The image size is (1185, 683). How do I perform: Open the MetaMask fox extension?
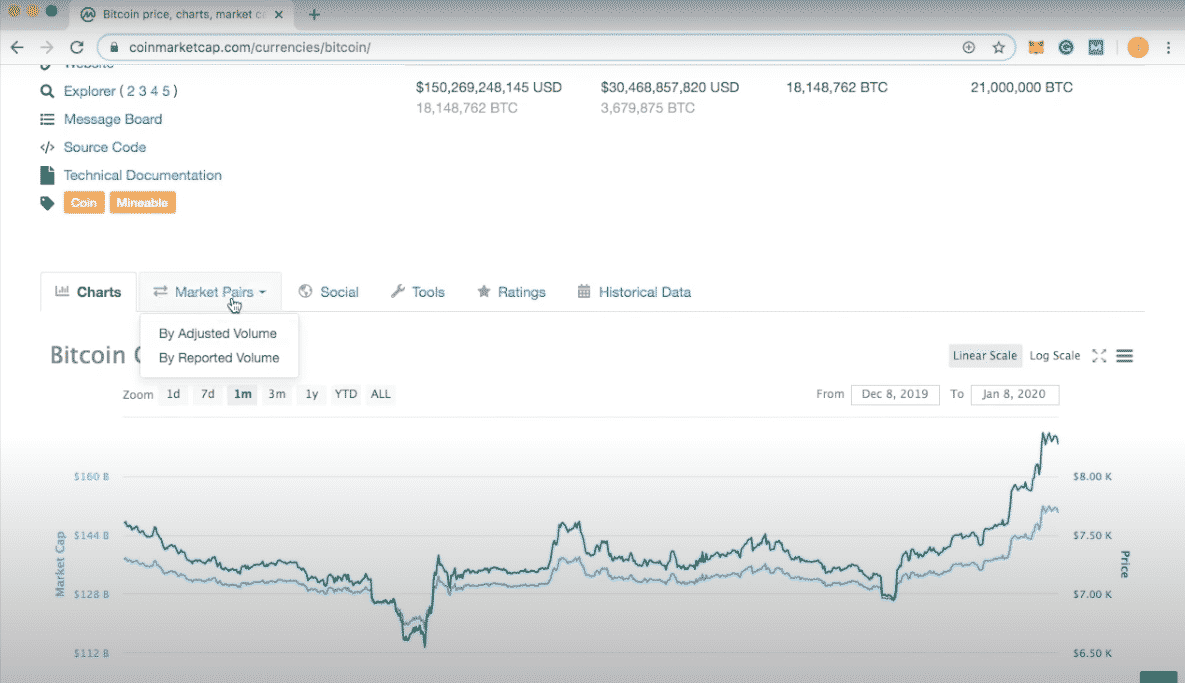[1035, 47]
